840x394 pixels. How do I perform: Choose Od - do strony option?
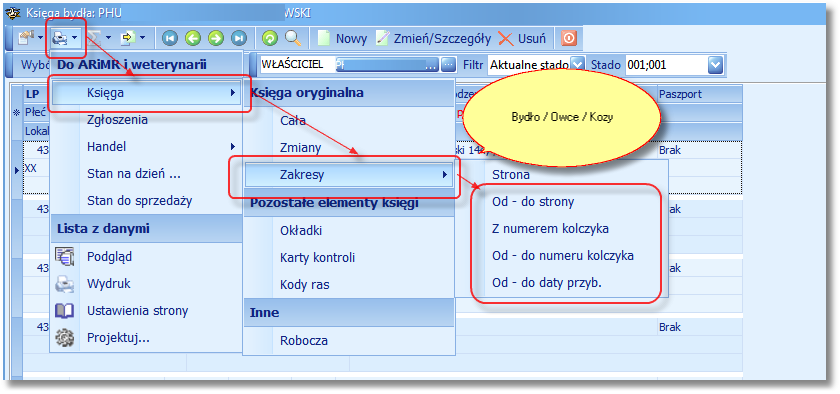click(561, 202)
